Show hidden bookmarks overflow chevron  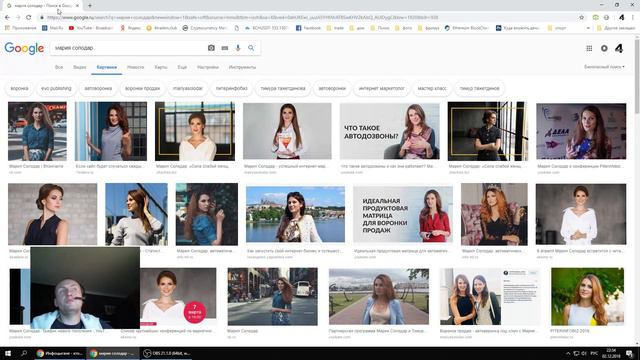[588, 28]
